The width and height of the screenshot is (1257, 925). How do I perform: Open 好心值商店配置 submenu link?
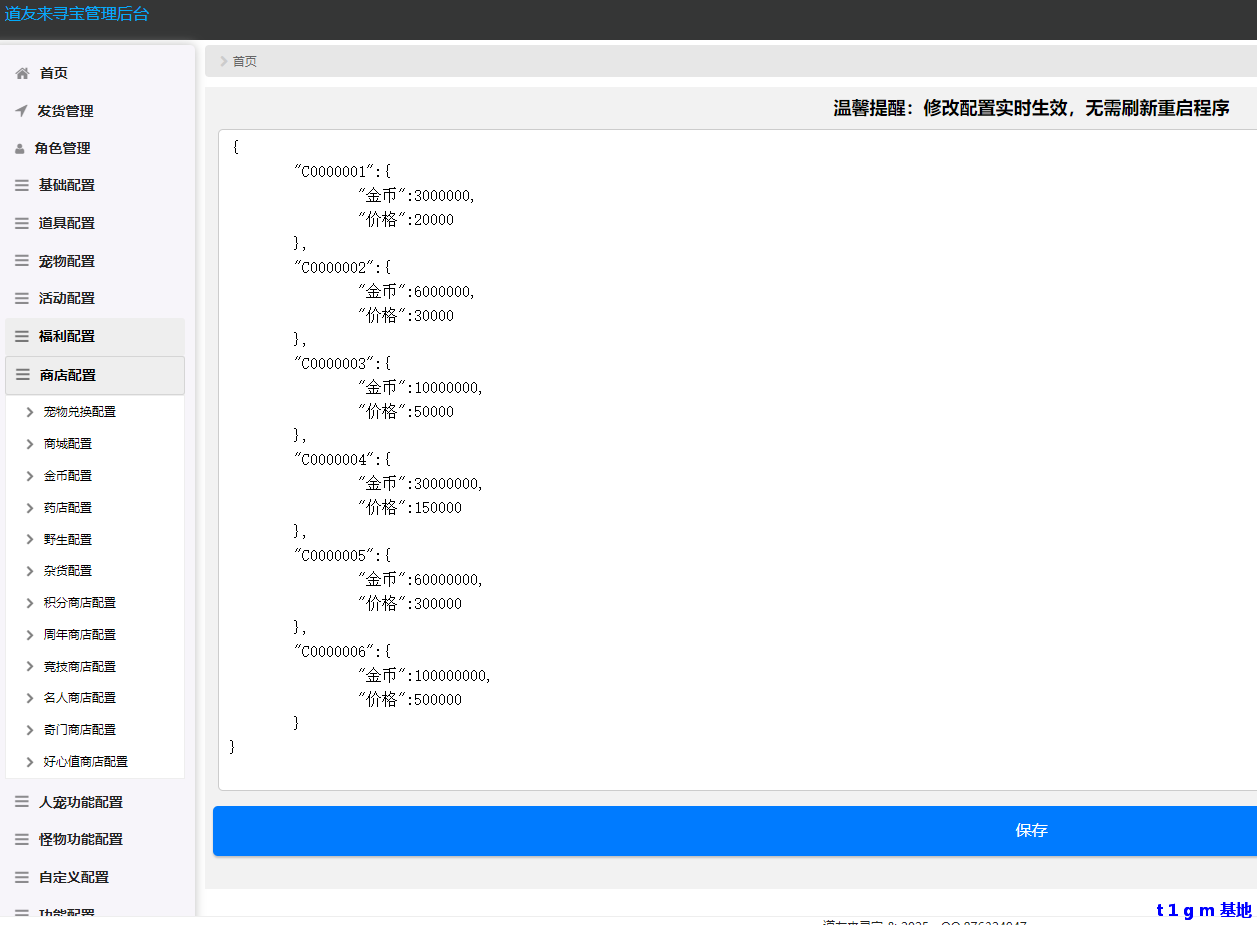coord(86,762)
